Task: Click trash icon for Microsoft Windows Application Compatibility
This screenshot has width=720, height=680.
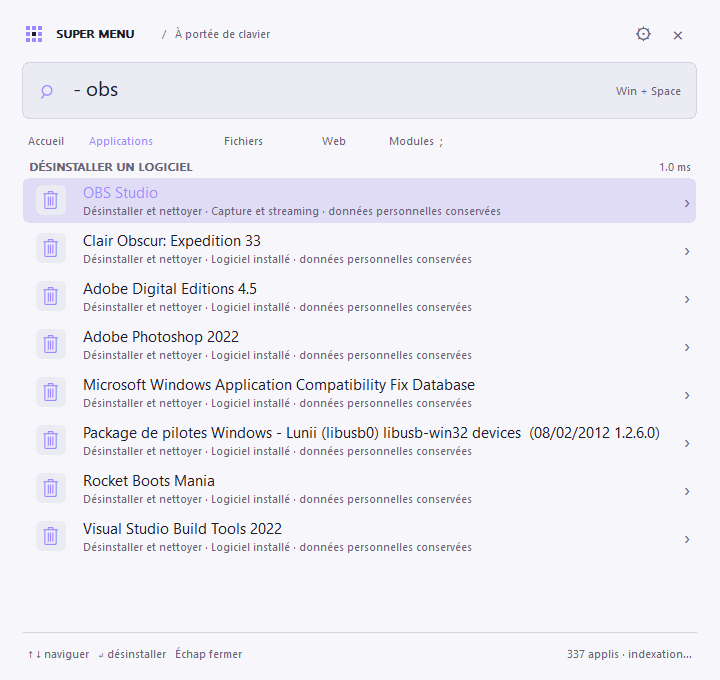Action: point(51,392)
